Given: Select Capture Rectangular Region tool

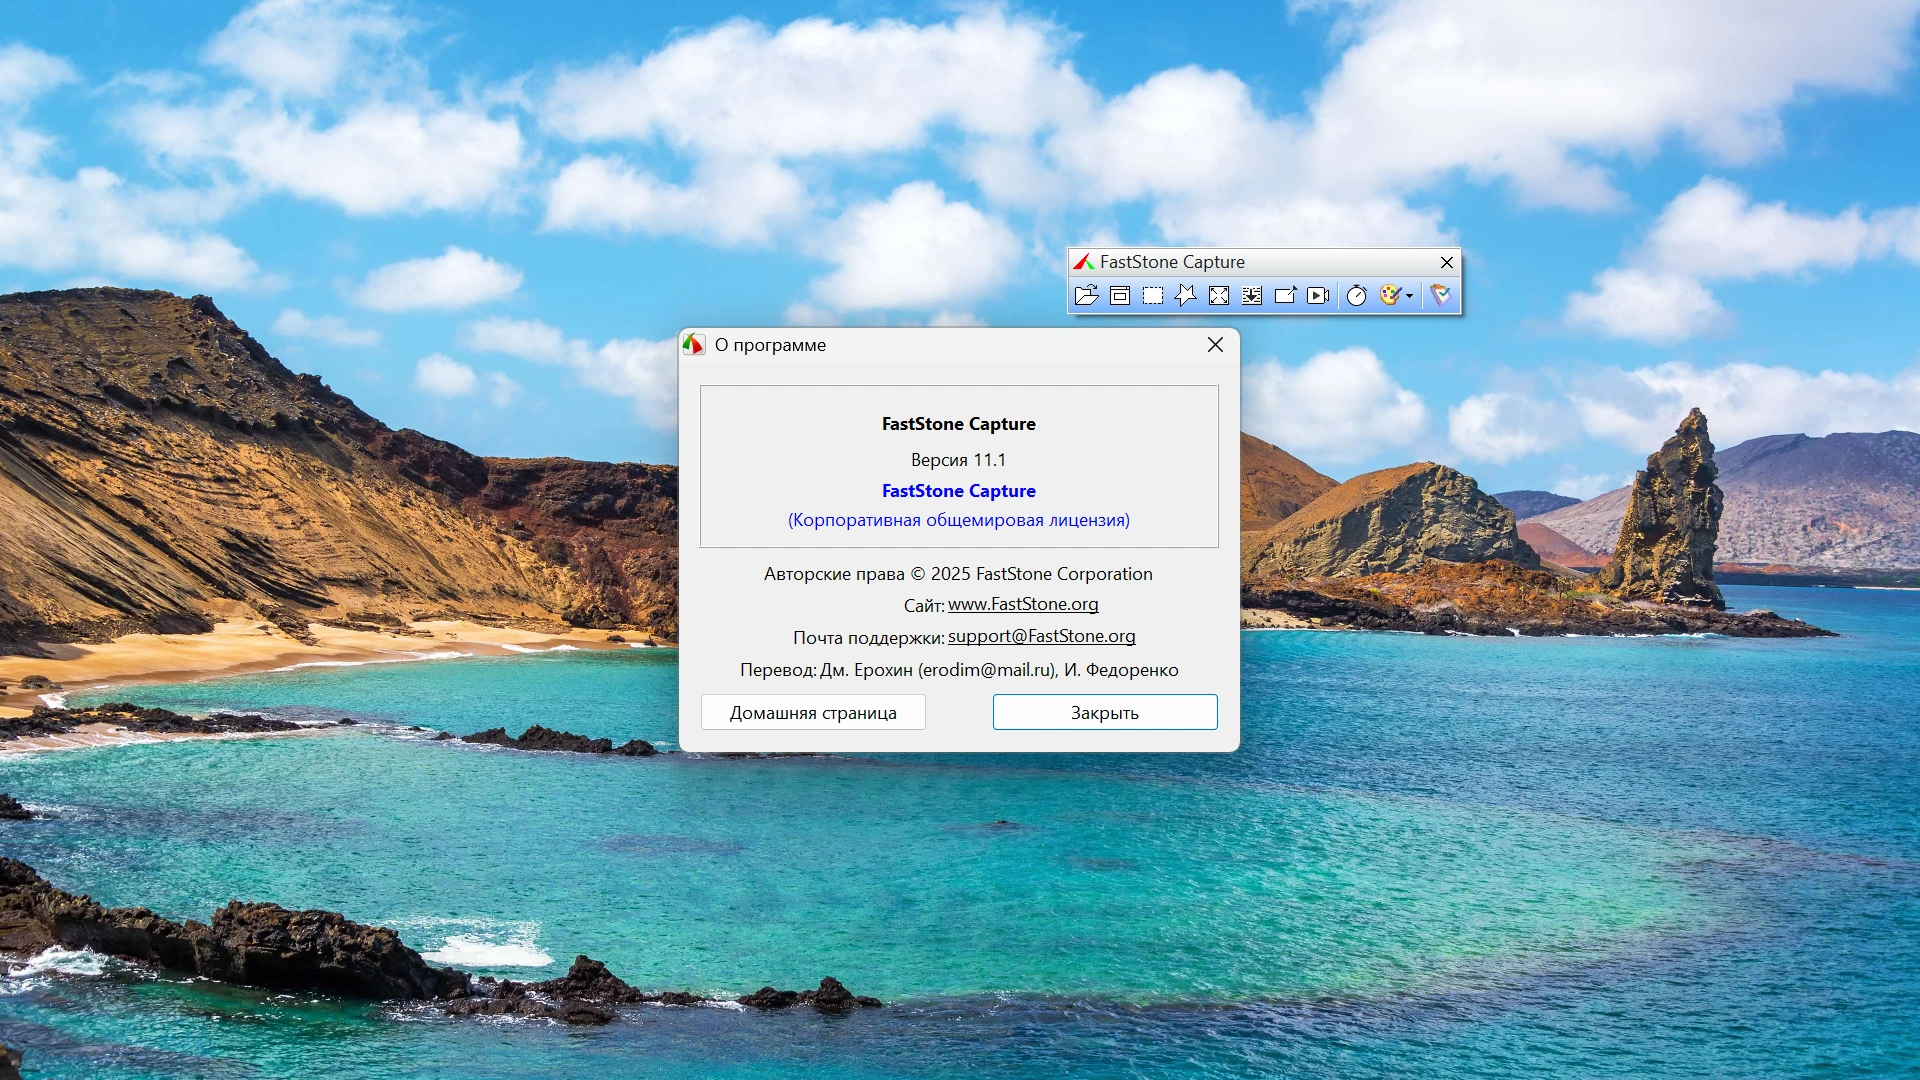Looking at the screenshot, I should click(1153, 295).
